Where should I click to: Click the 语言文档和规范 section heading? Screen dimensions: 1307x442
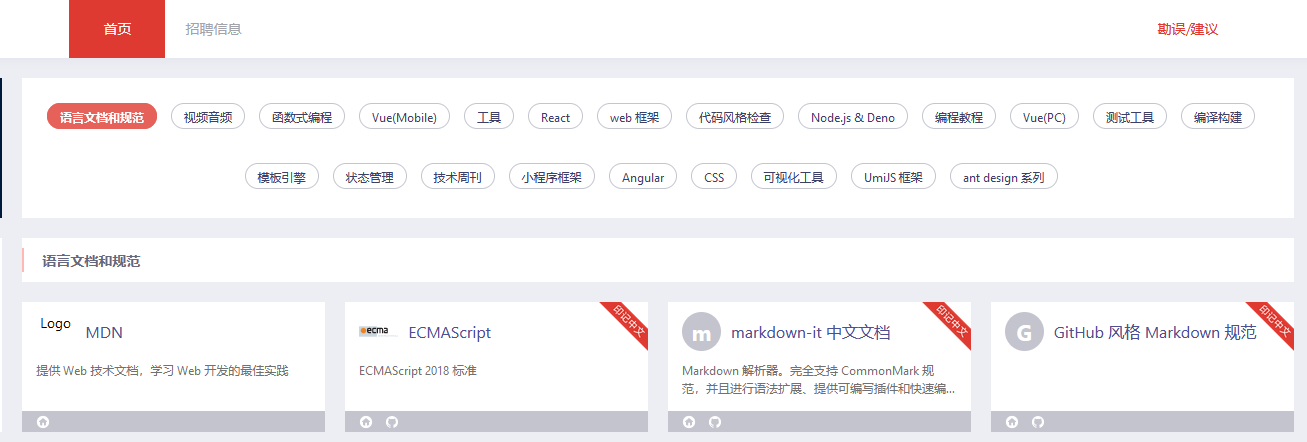(x=91, y=261)
